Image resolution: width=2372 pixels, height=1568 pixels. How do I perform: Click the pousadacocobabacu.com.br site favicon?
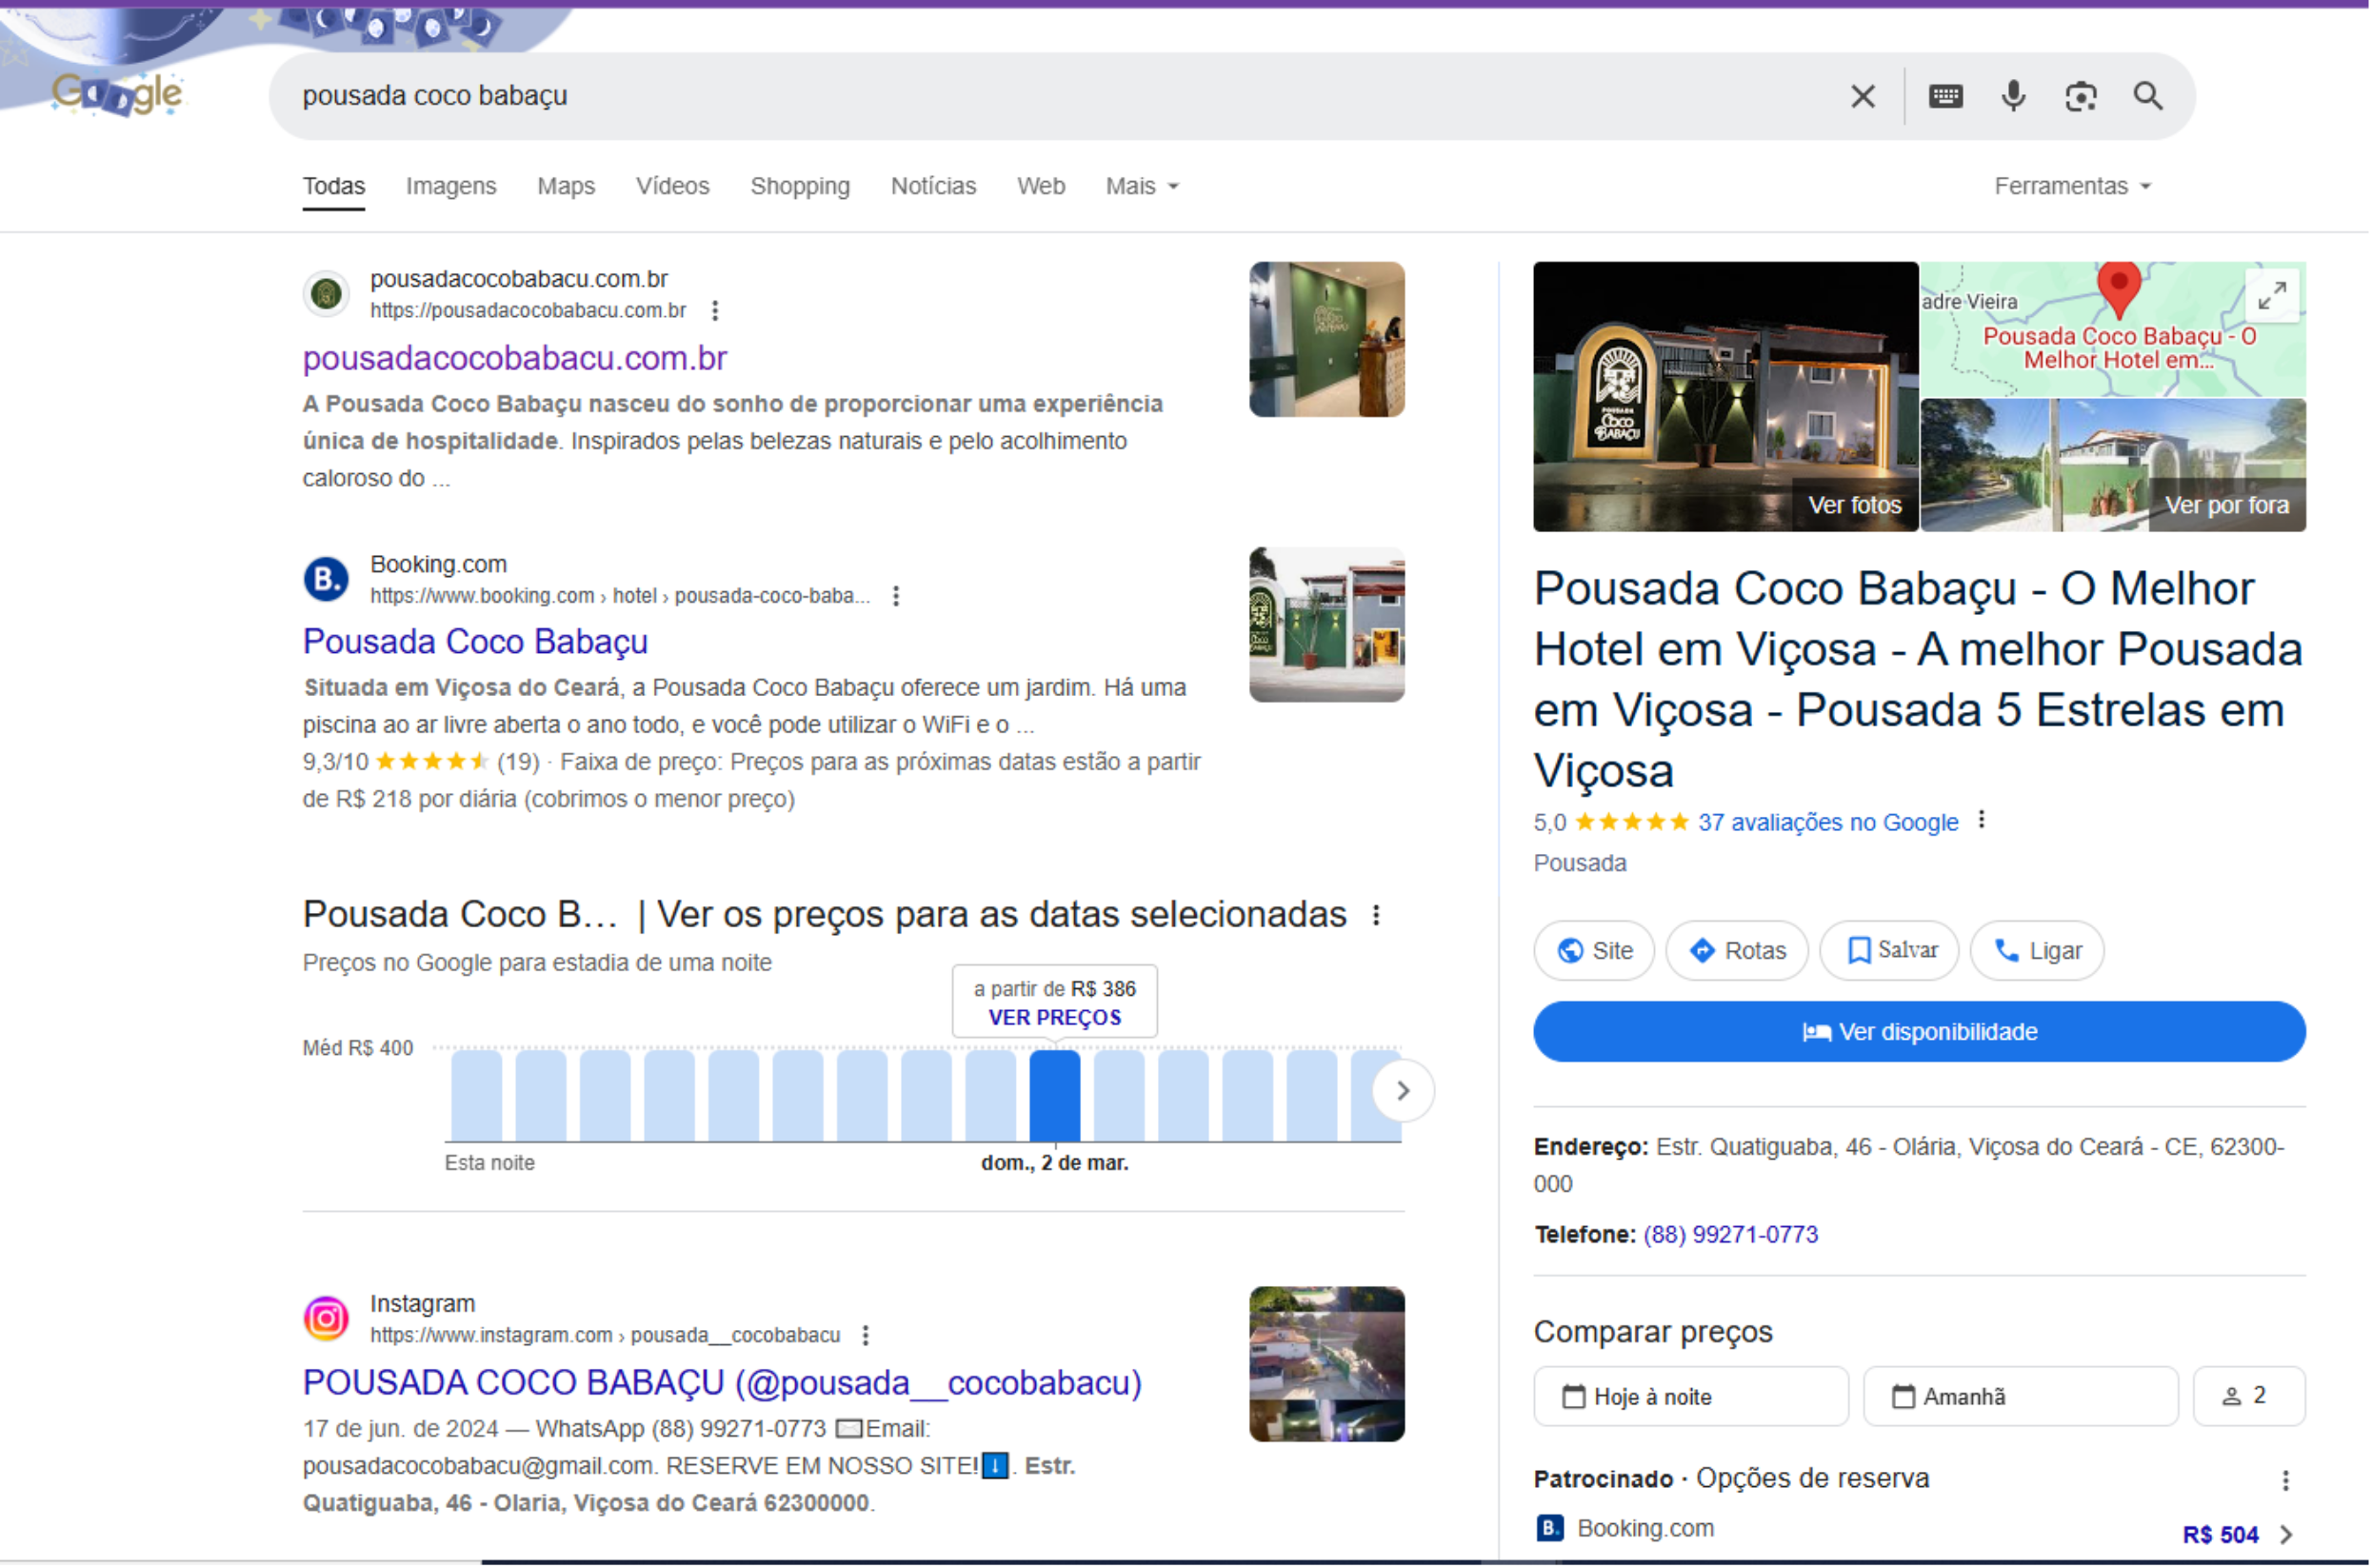[x=326, y=294]
